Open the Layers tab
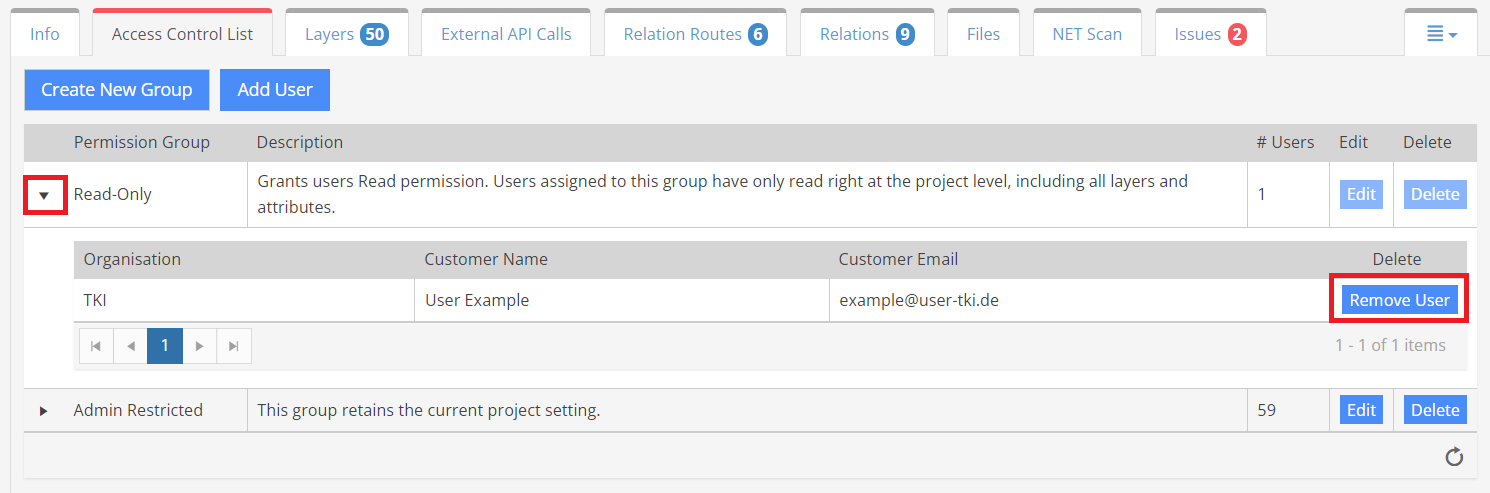Screen dimensions: 1490x493 point(345,34)
